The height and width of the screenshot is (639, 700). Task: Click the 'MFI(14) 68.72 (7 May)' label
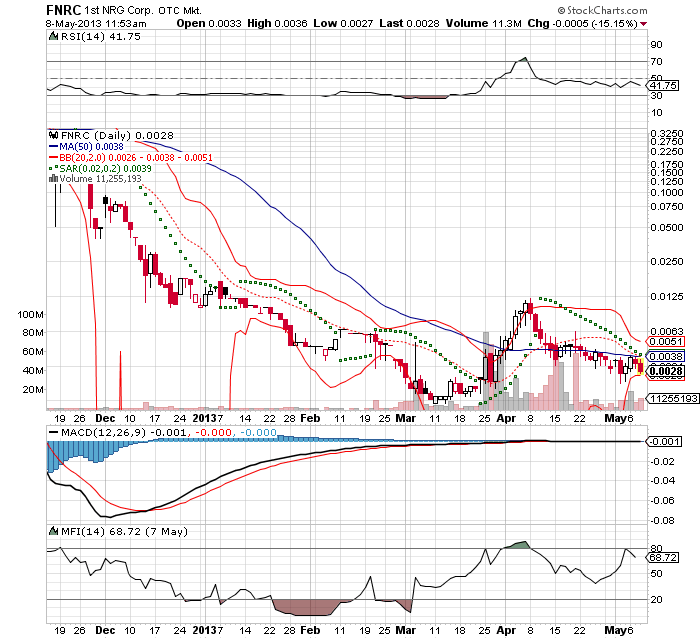124,531
